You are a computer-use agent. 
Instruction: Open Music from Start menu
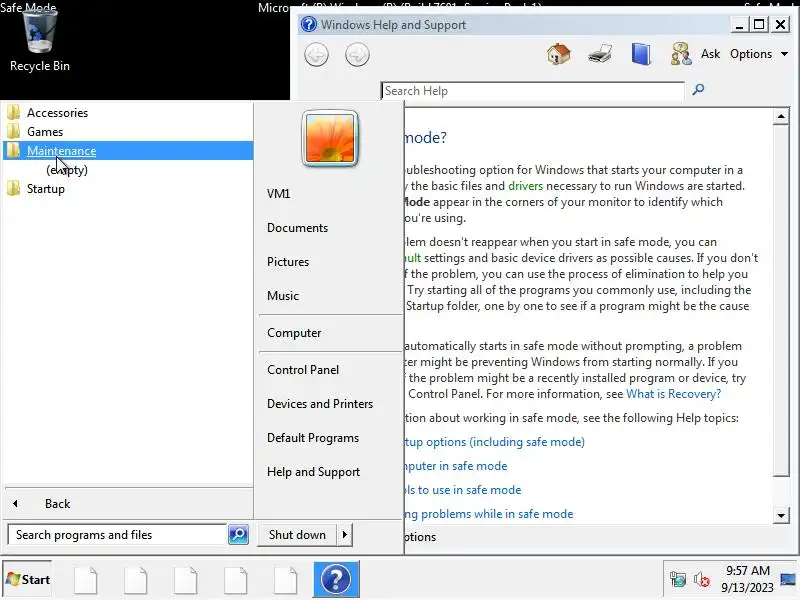[x=283, y=296]
